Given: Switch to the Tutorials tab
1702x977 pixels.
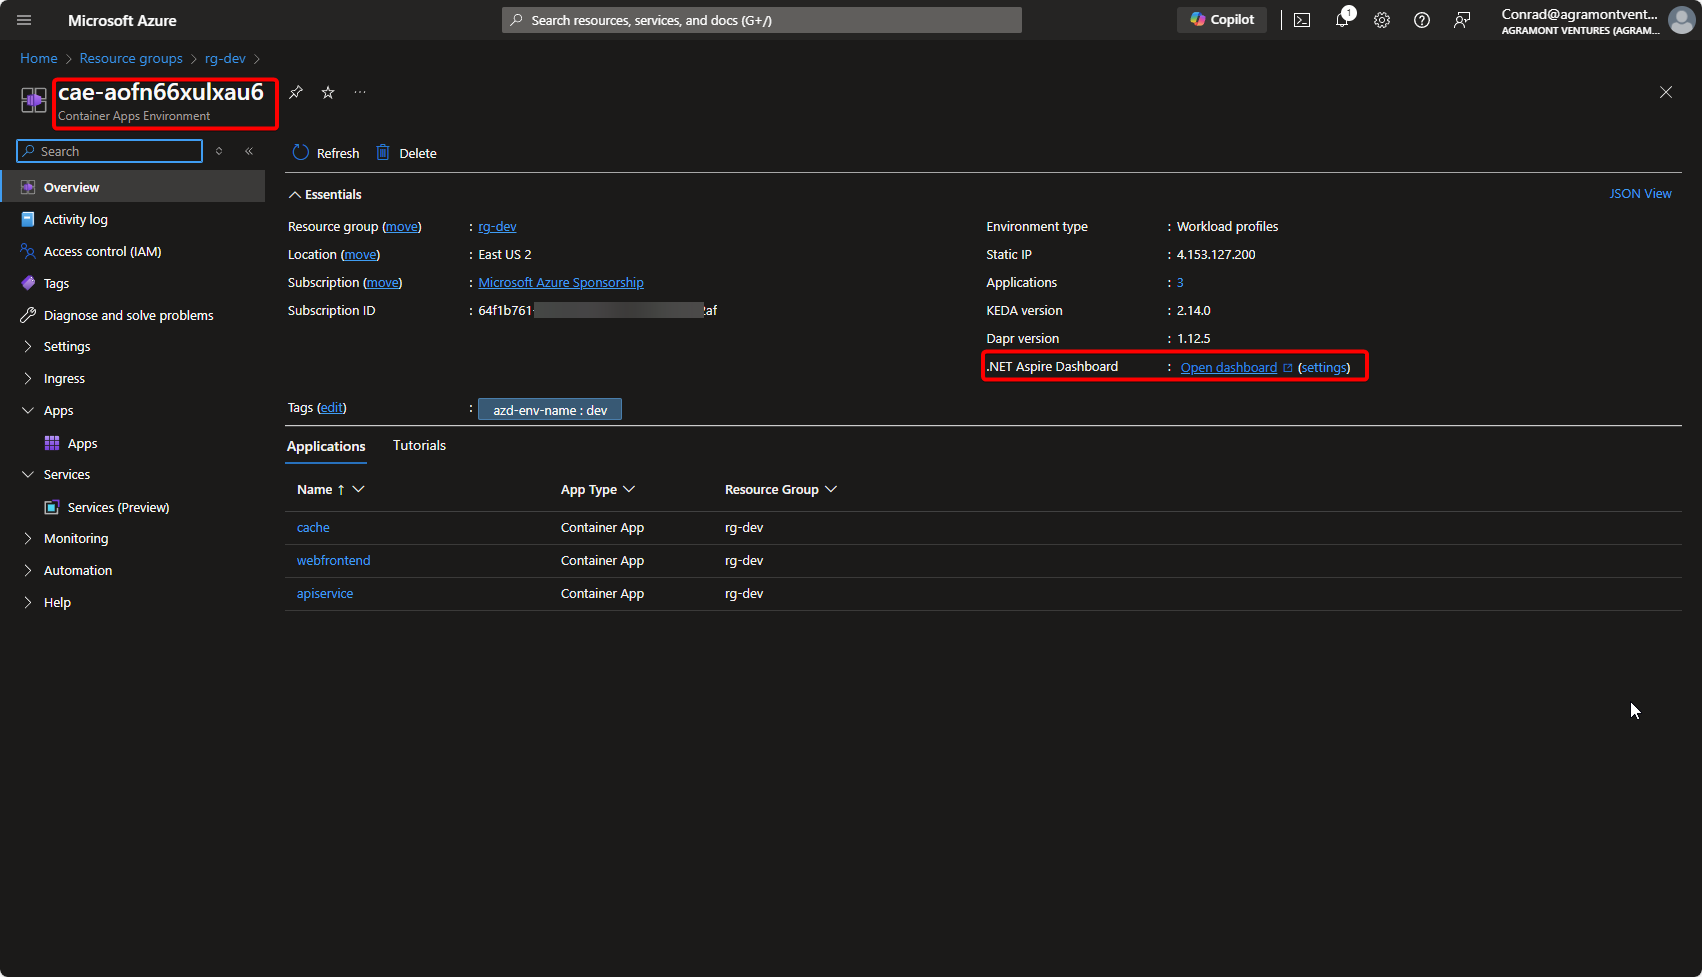Looking at the screenshot, I should pos(419,445).
